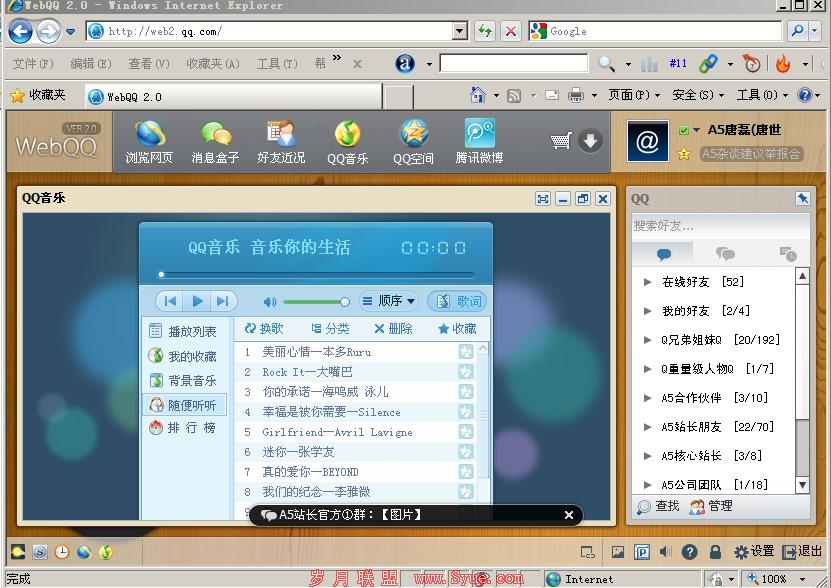
Task: Switch to the recent chats clock tab
Action: pyautogui.click(x=788, y=254)
